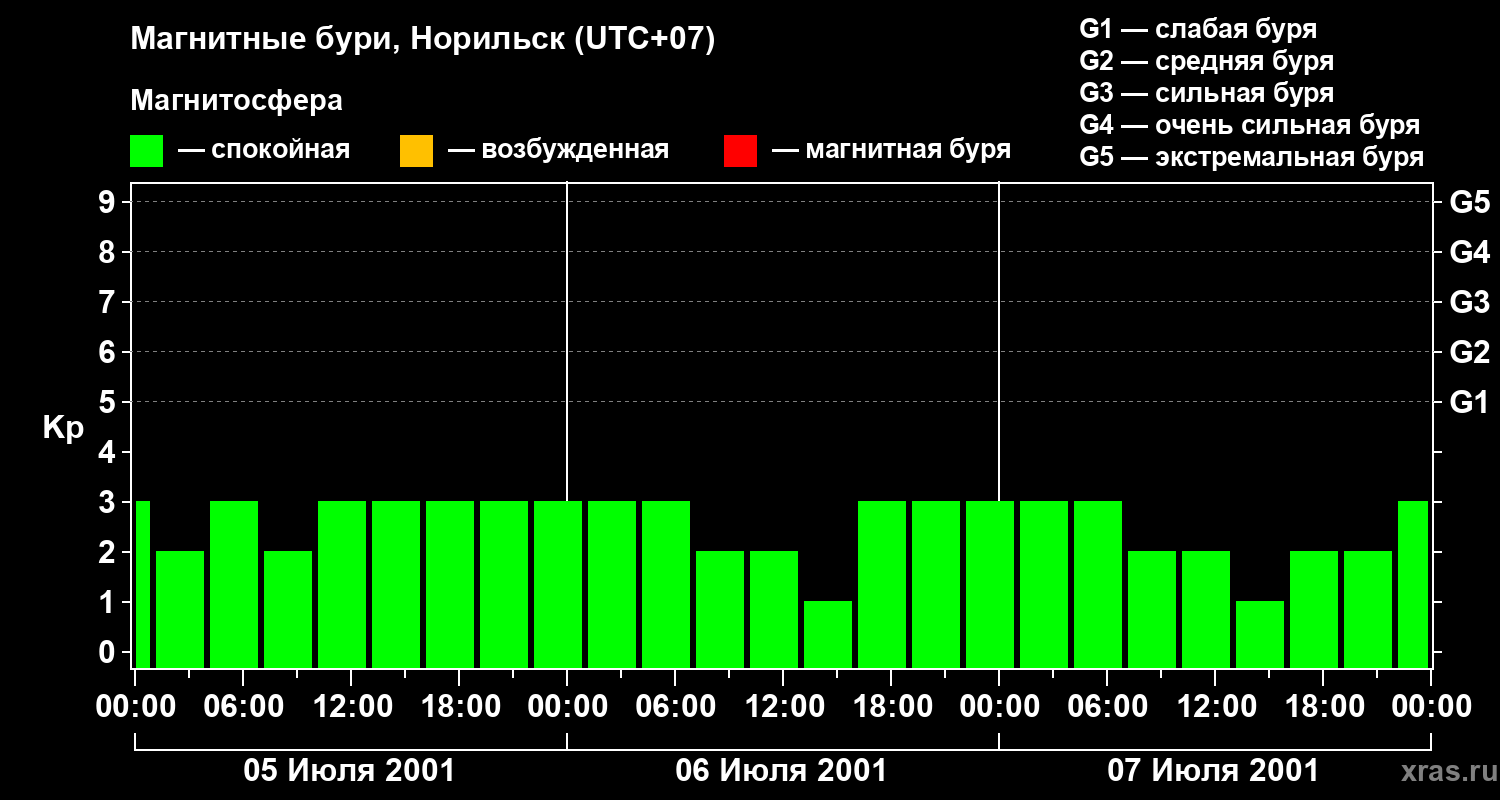Click the 'Kp' axis label
This screenshot has width=1500, height=800.
63,428
